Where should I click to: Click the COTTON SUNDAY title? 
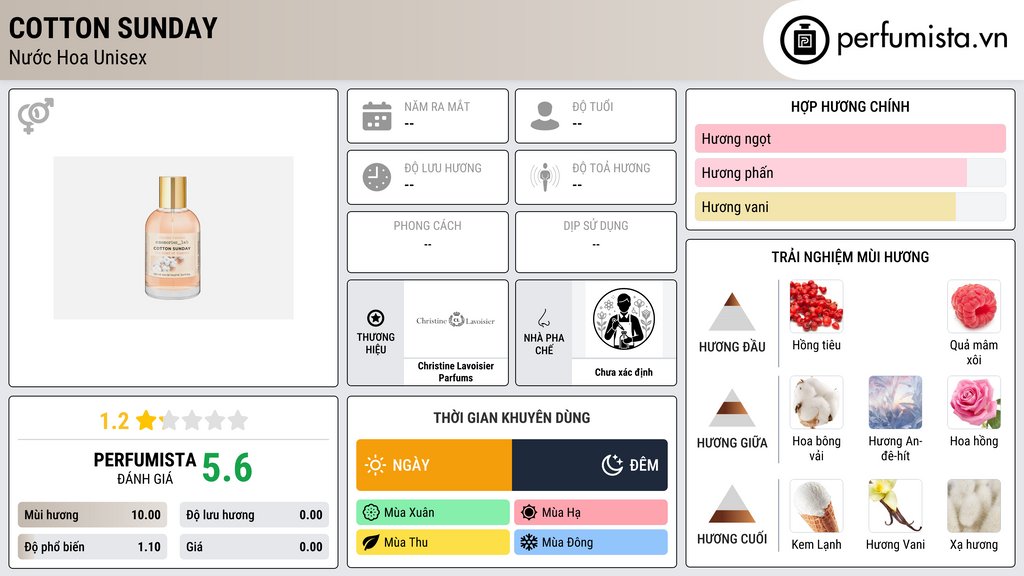click(x=113, y=28)
